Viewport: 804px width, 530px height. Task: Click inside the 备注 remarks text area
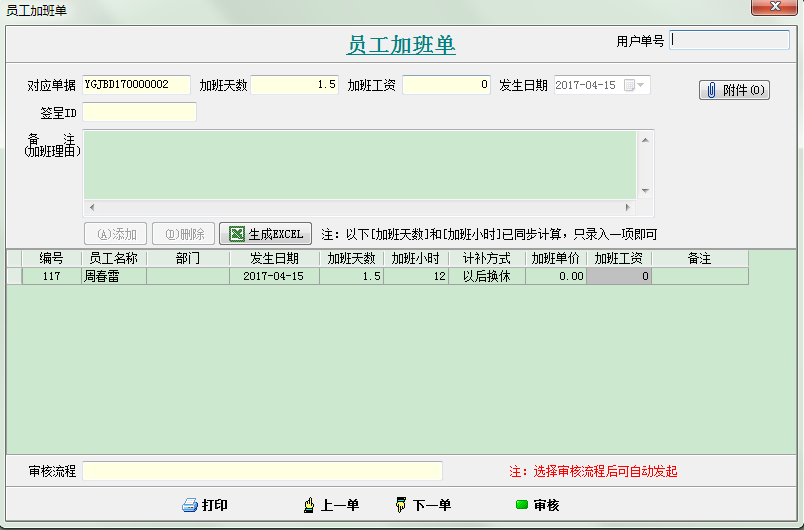point(358,165)
